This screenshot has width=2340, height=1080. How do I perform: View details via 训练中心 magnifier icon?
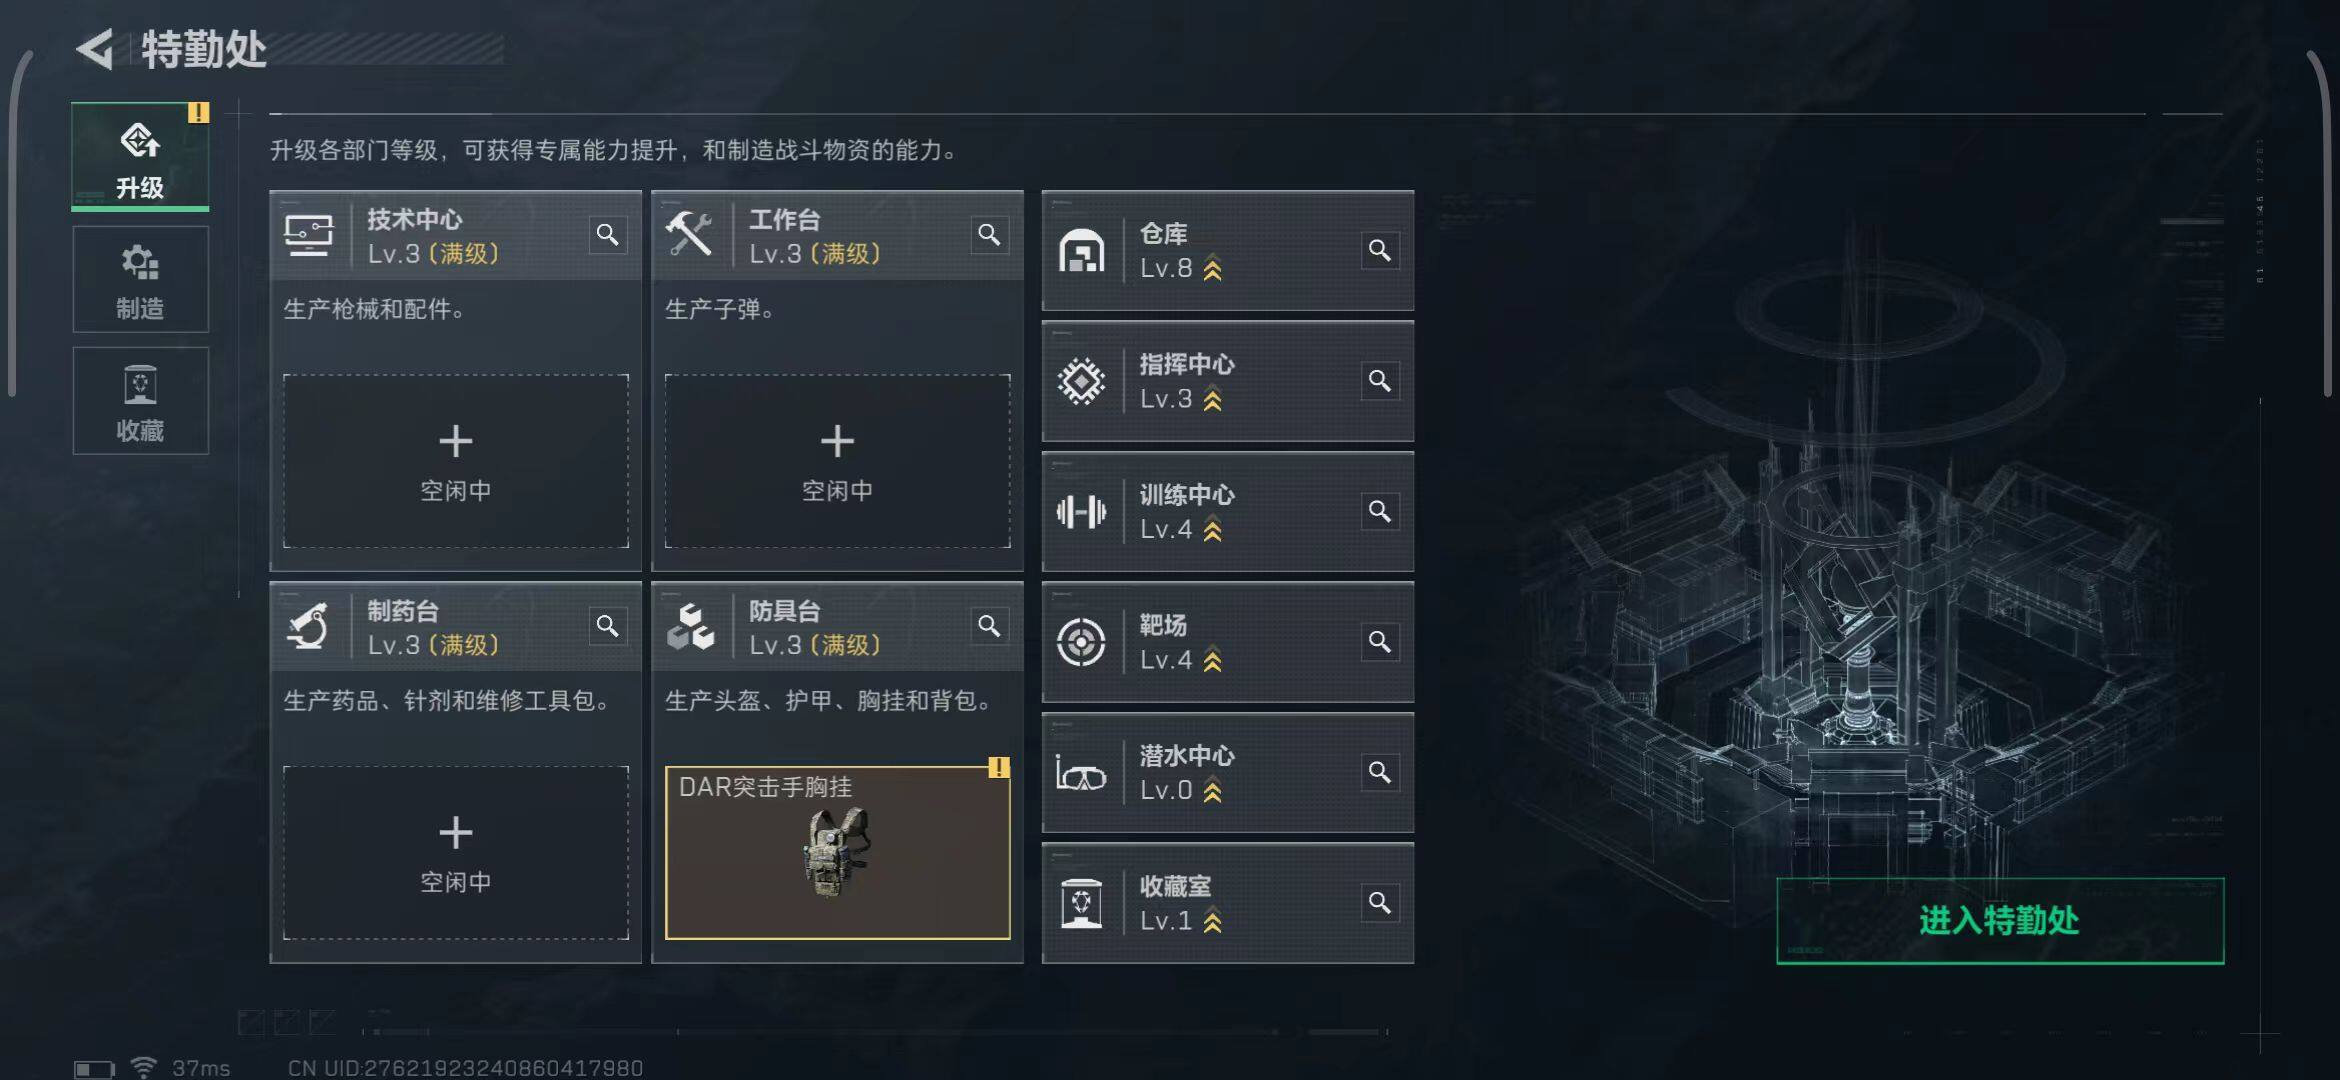(x=1380, y=511)
